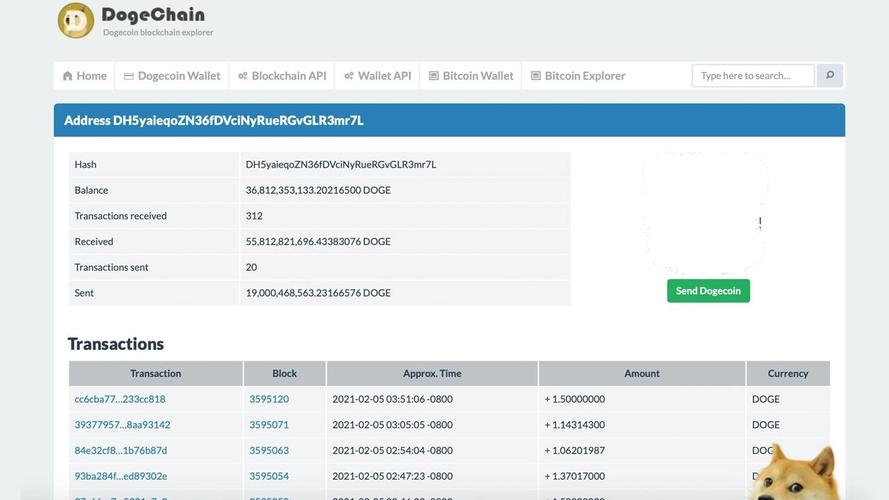Click DOGE currency in the 3595120 row
Screen dimensions: 889x500
(766, 399)
